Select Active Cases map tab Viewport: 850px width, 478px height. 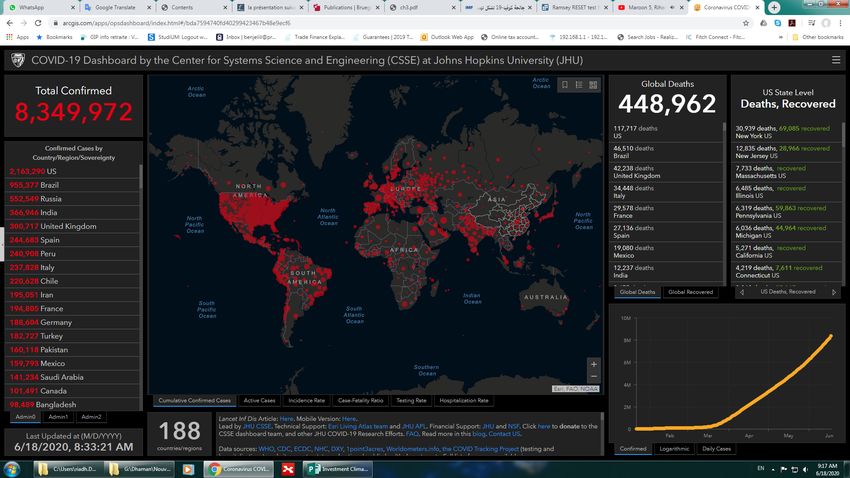259,401
